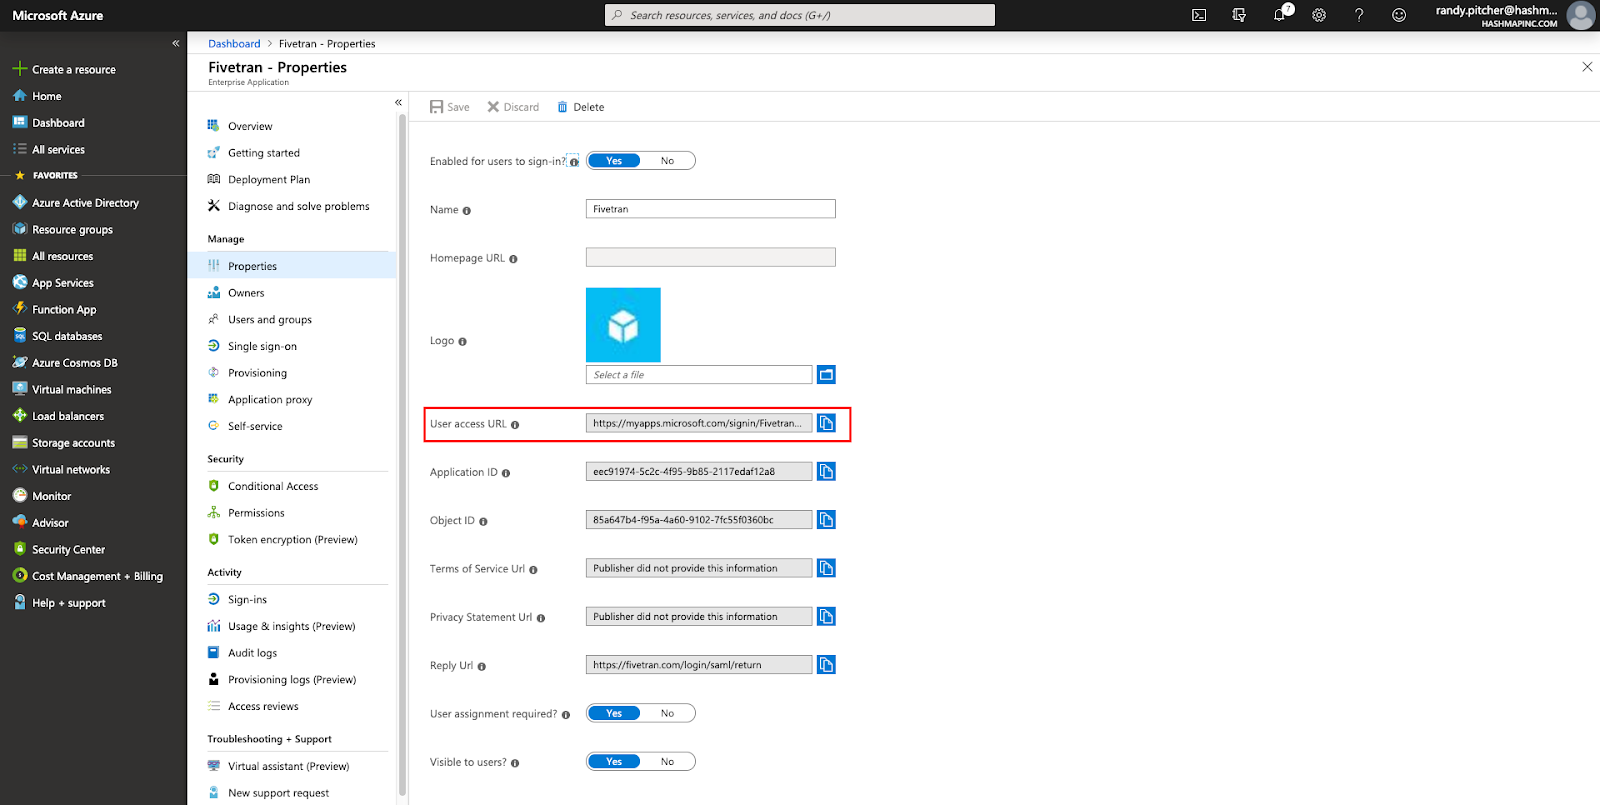Click the Select a file field
This screenshot has width=1600, height=805.
point(699,375)
